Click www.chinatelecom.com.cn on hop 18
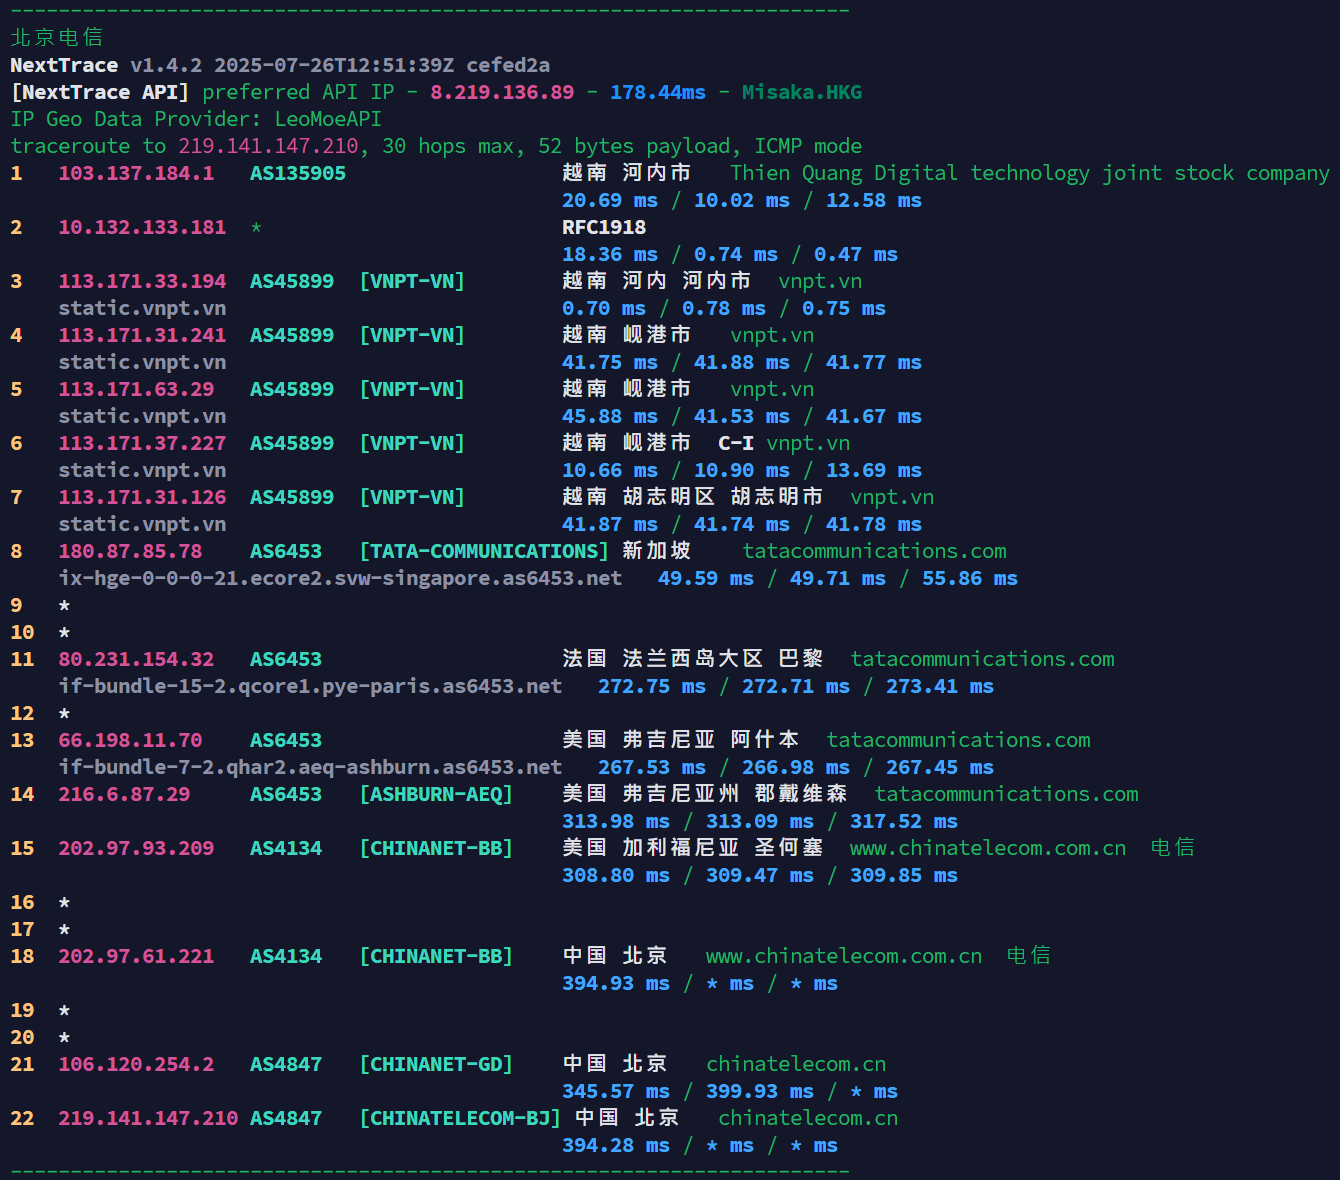 (x=844, y=956)
